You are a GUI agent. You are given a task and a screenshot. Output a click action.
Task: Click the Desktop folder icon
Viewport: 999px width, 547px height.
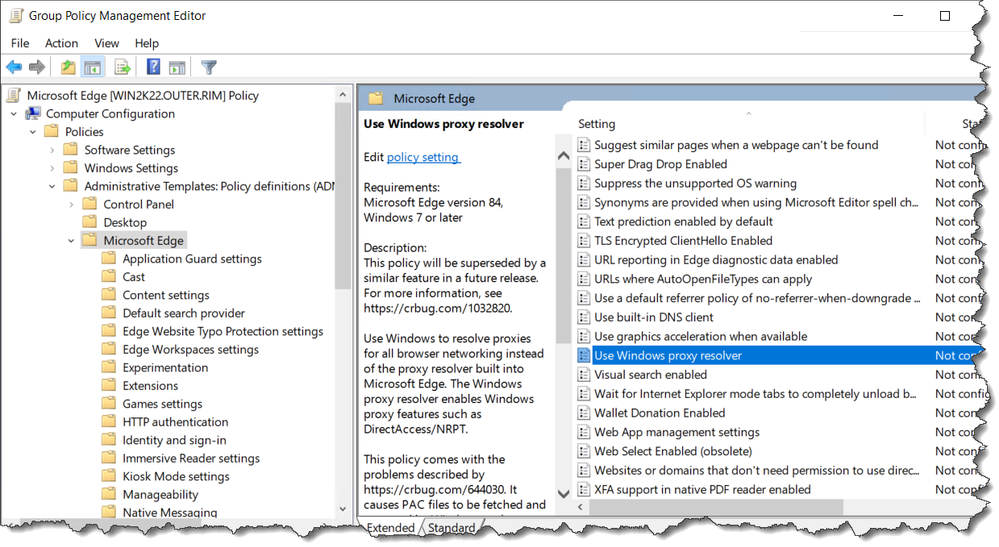90,222
